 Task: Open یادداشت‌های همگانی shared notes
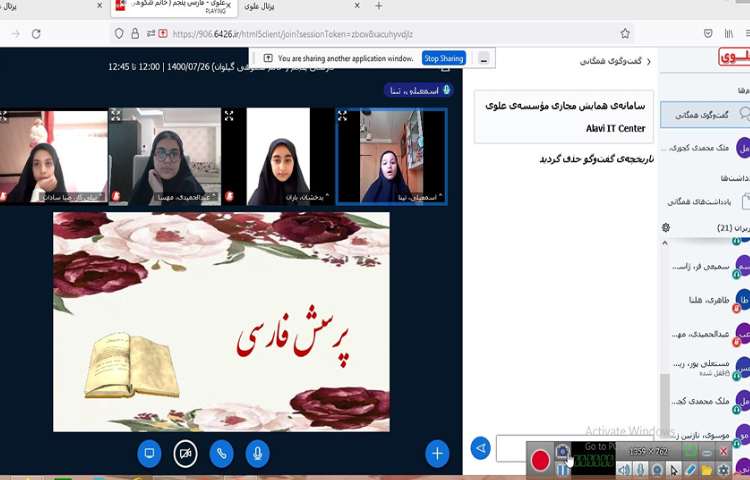tap(707, 202)
